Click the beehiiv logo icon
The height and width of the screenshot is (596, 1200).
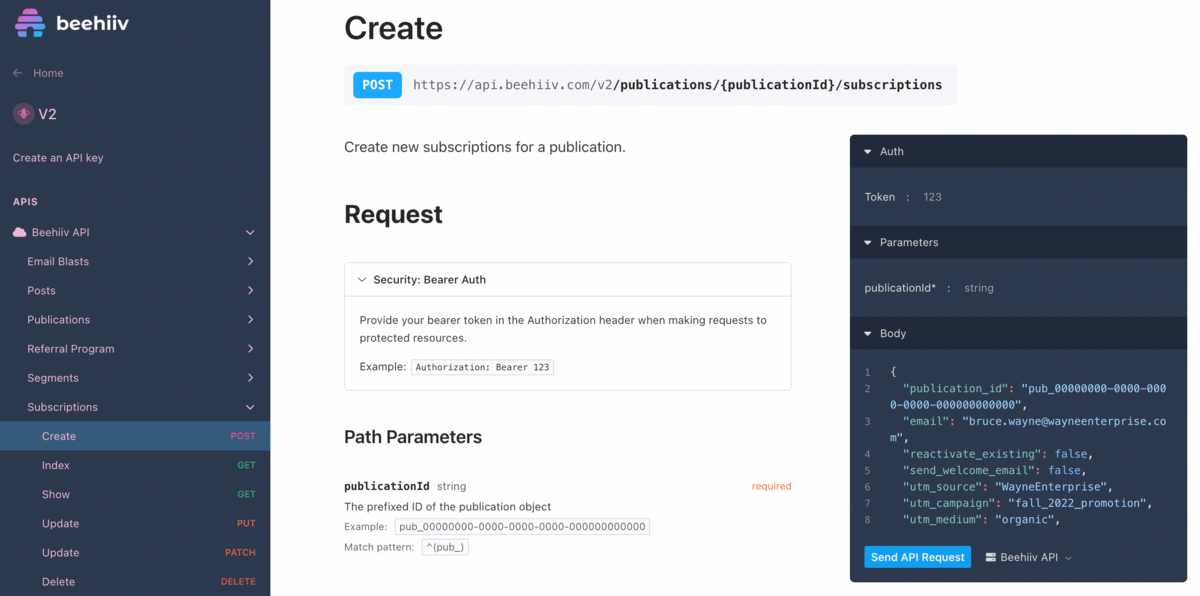click(x=30, y=23)
